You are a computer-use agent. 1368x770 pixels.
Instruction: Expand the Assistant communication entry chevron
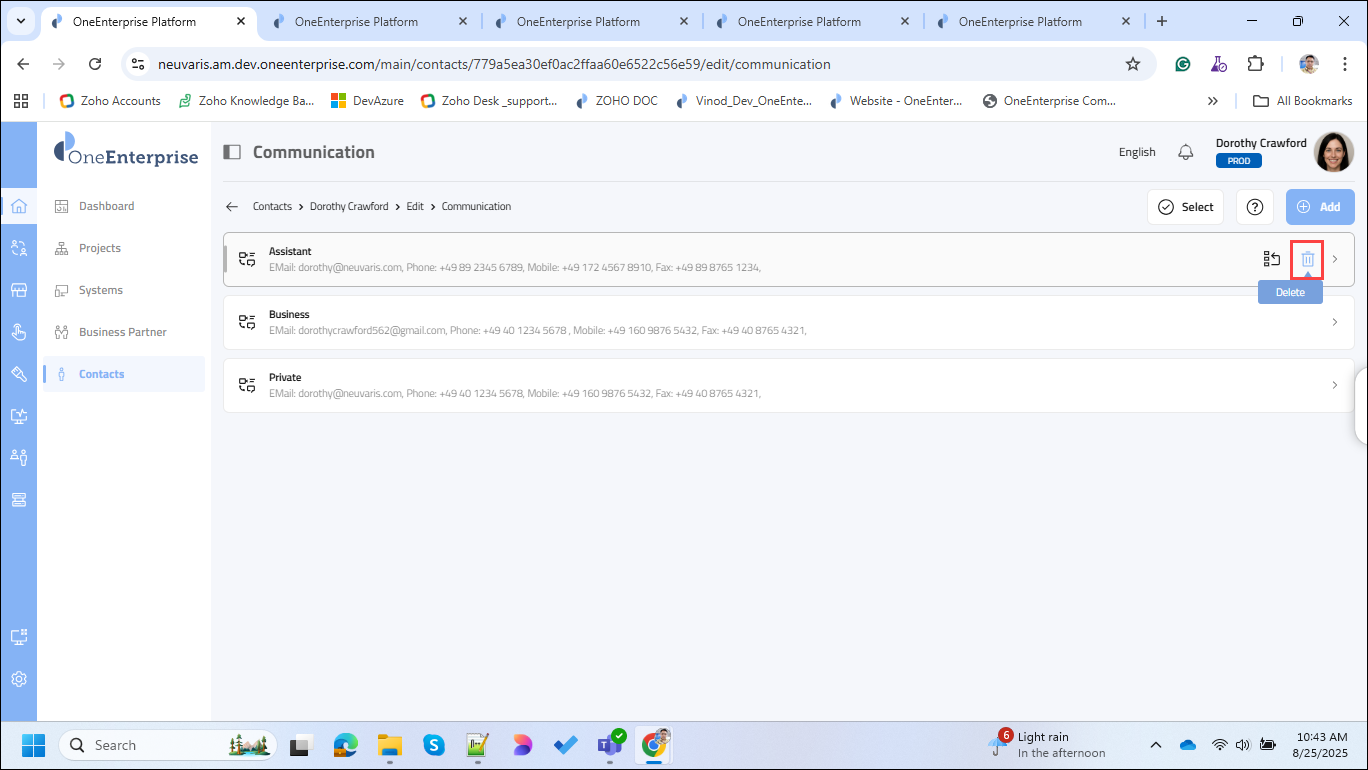[1334, 259]
